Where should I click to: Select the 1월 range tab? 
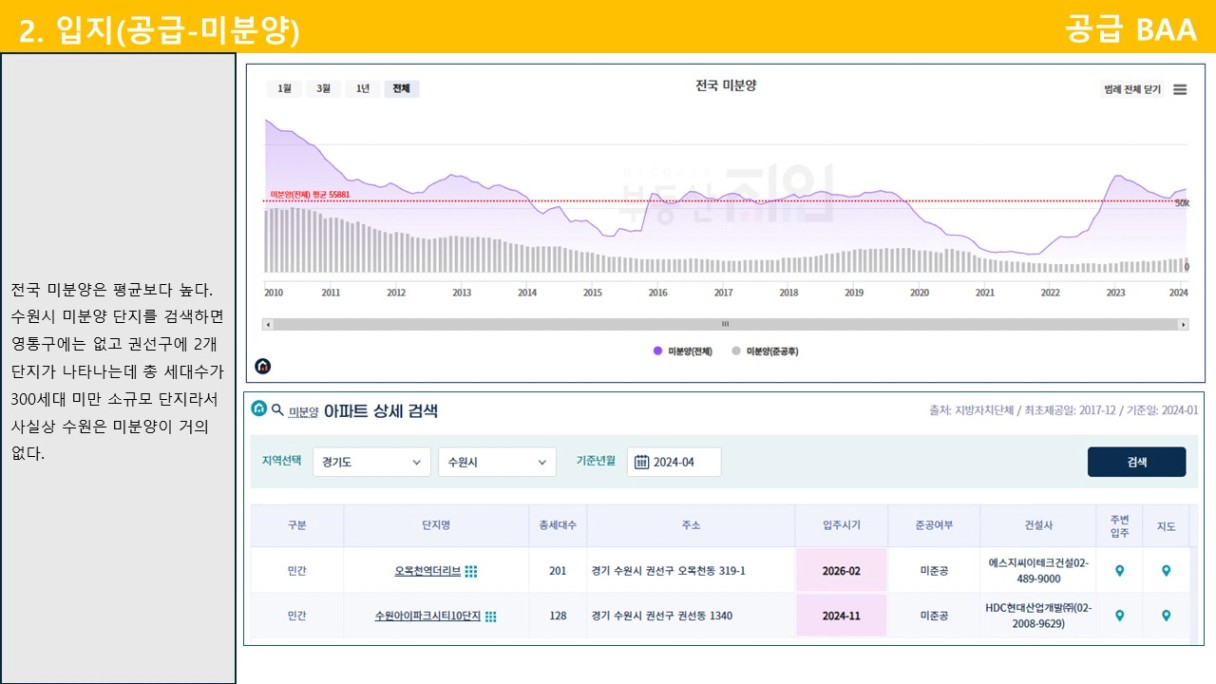[284, 88]
